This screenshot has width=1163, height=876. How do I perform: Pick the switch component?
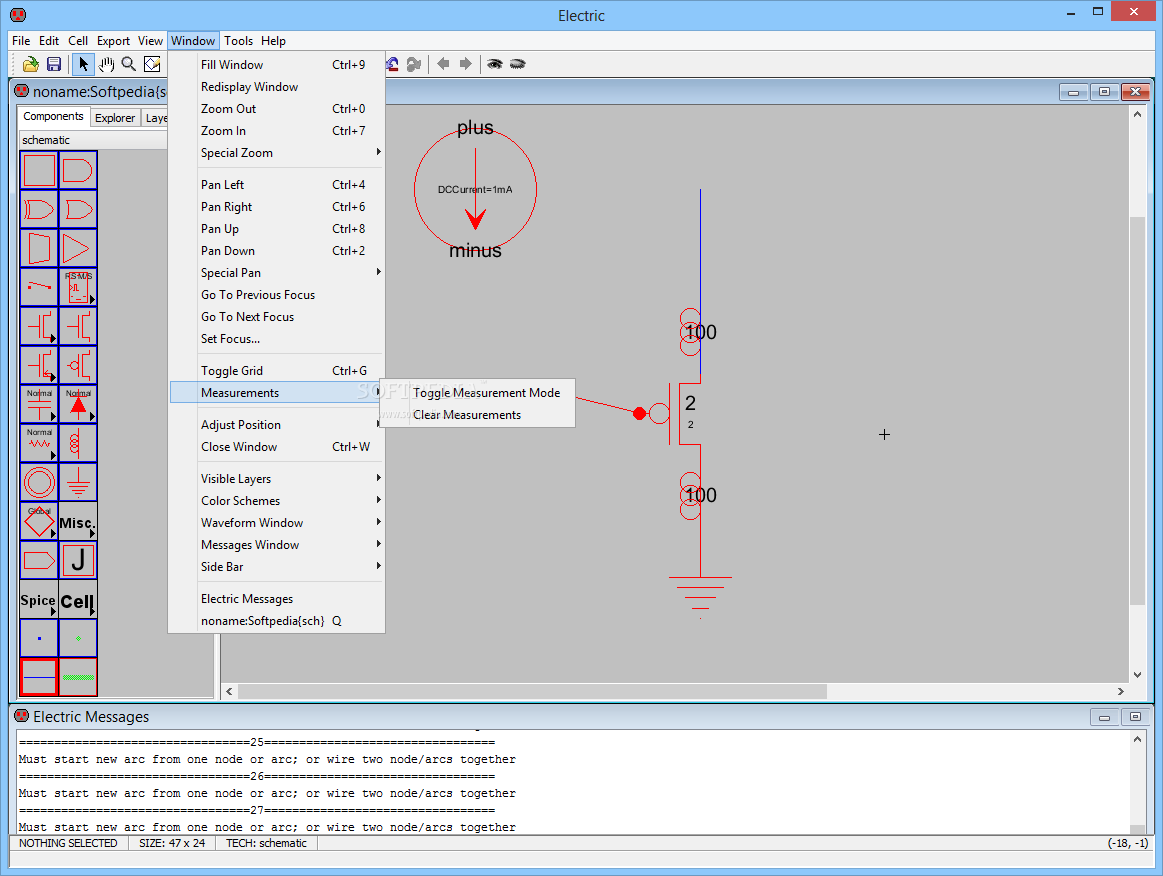point(39,288)
